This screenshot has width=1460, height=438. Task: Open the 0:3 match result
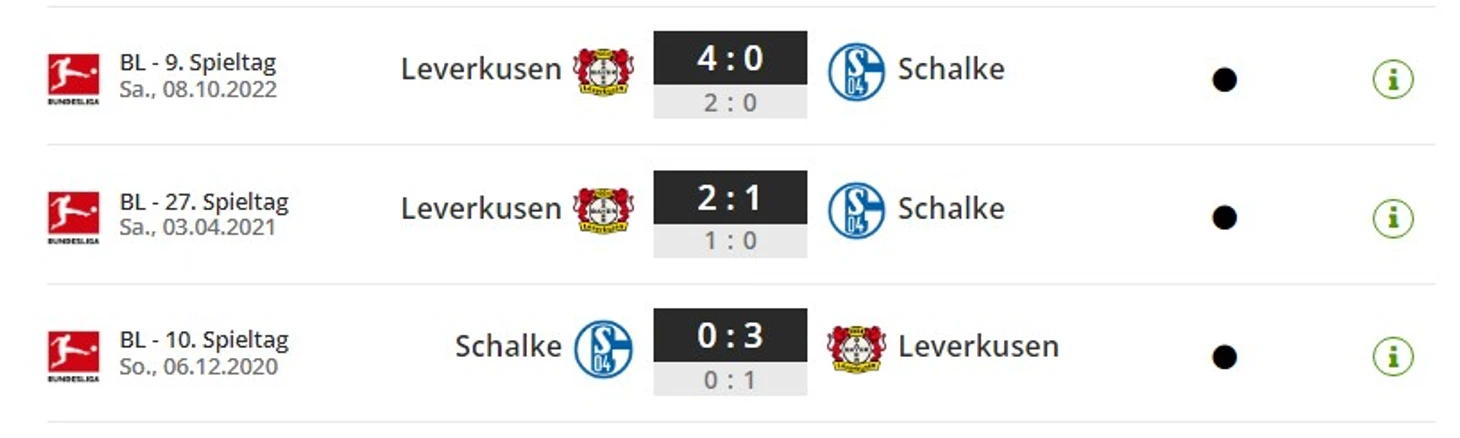pyautogui.click(x=730, y=352)
